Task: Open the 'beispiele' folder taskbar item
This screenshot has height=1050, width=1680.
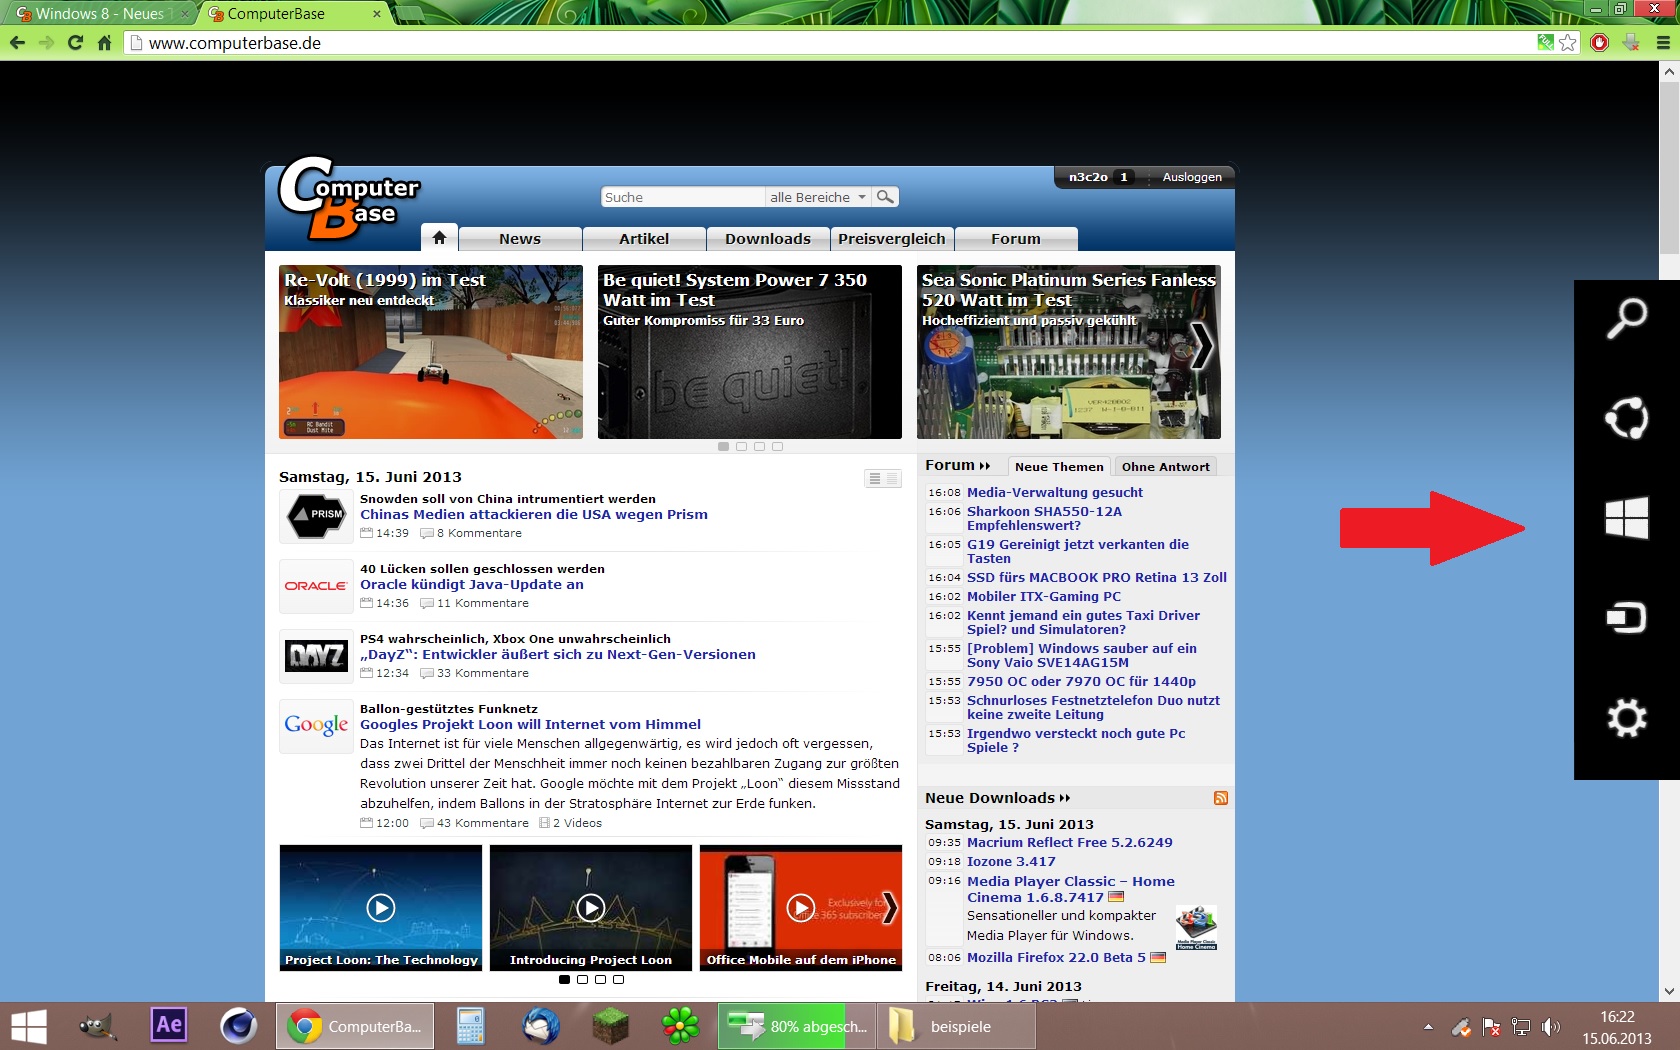Action: tap(957, 1027)
